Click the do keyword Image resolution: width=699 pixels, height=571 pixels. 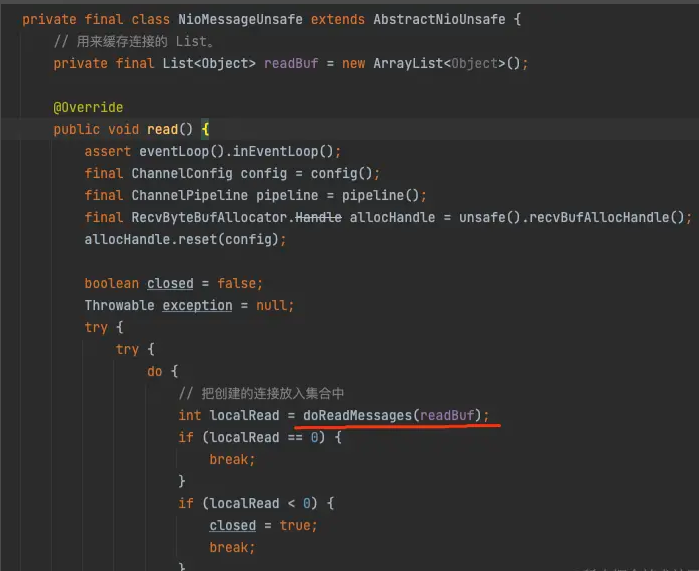[x=155, y=371]
